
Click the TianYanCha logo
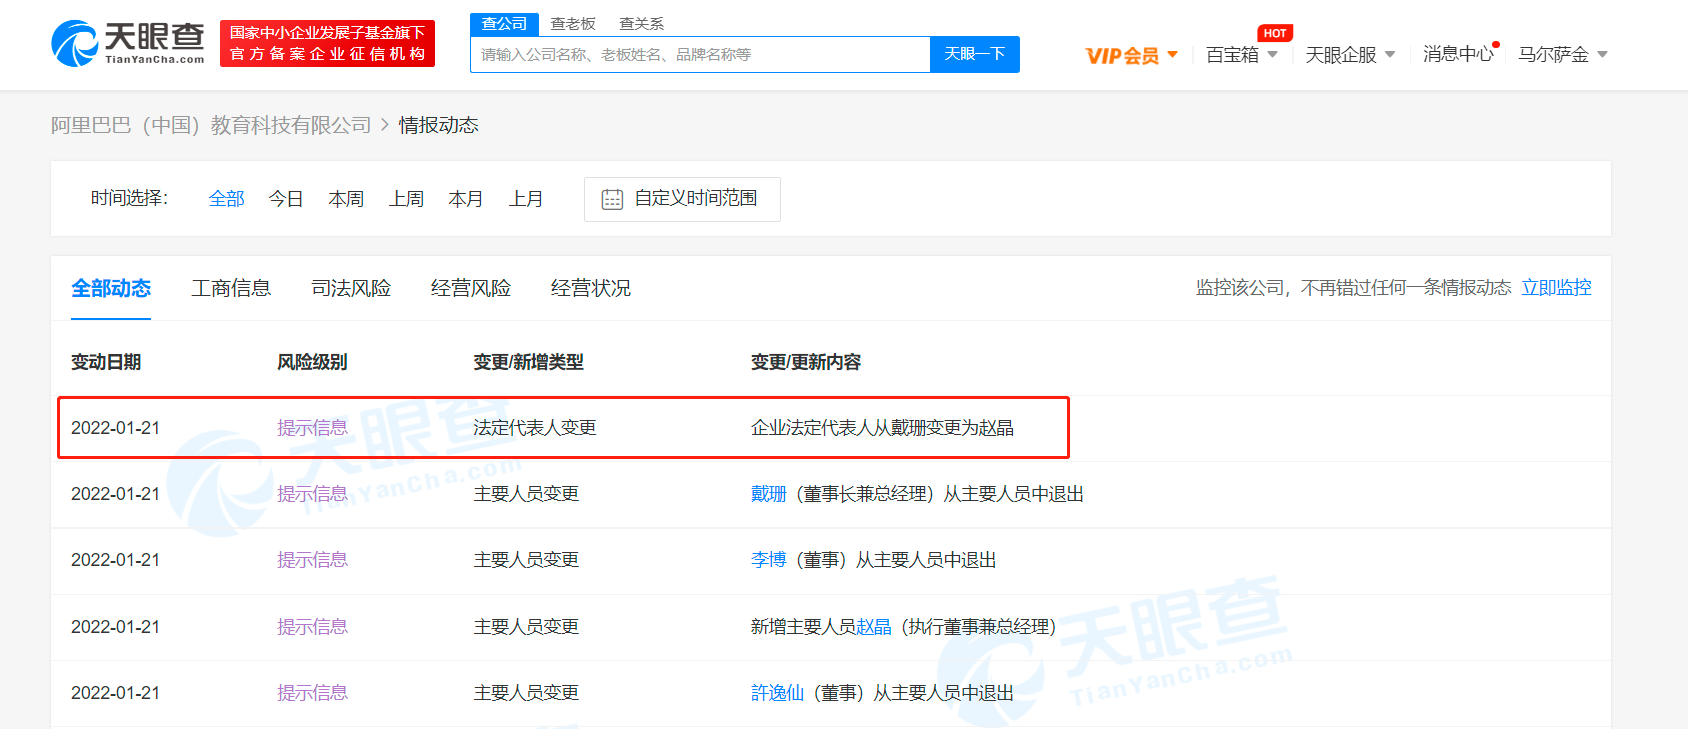coord(127,44)
